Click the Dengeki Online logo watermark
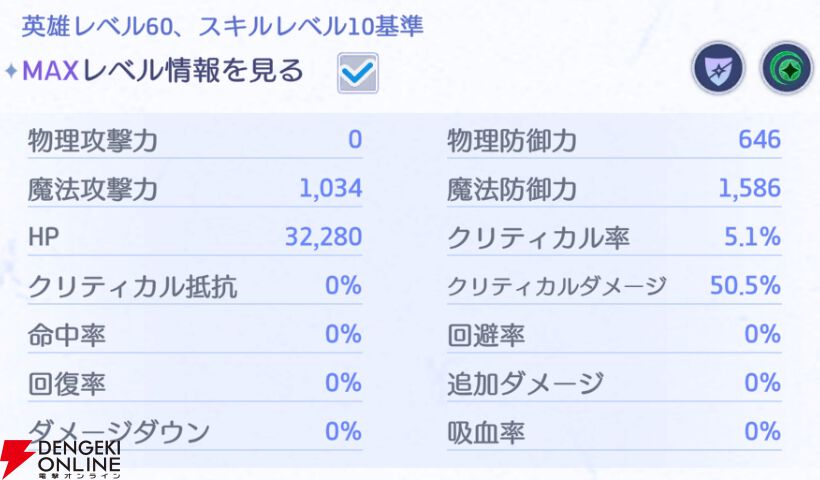The width and height of the screenshot is (820, 480). coord(61,460)
